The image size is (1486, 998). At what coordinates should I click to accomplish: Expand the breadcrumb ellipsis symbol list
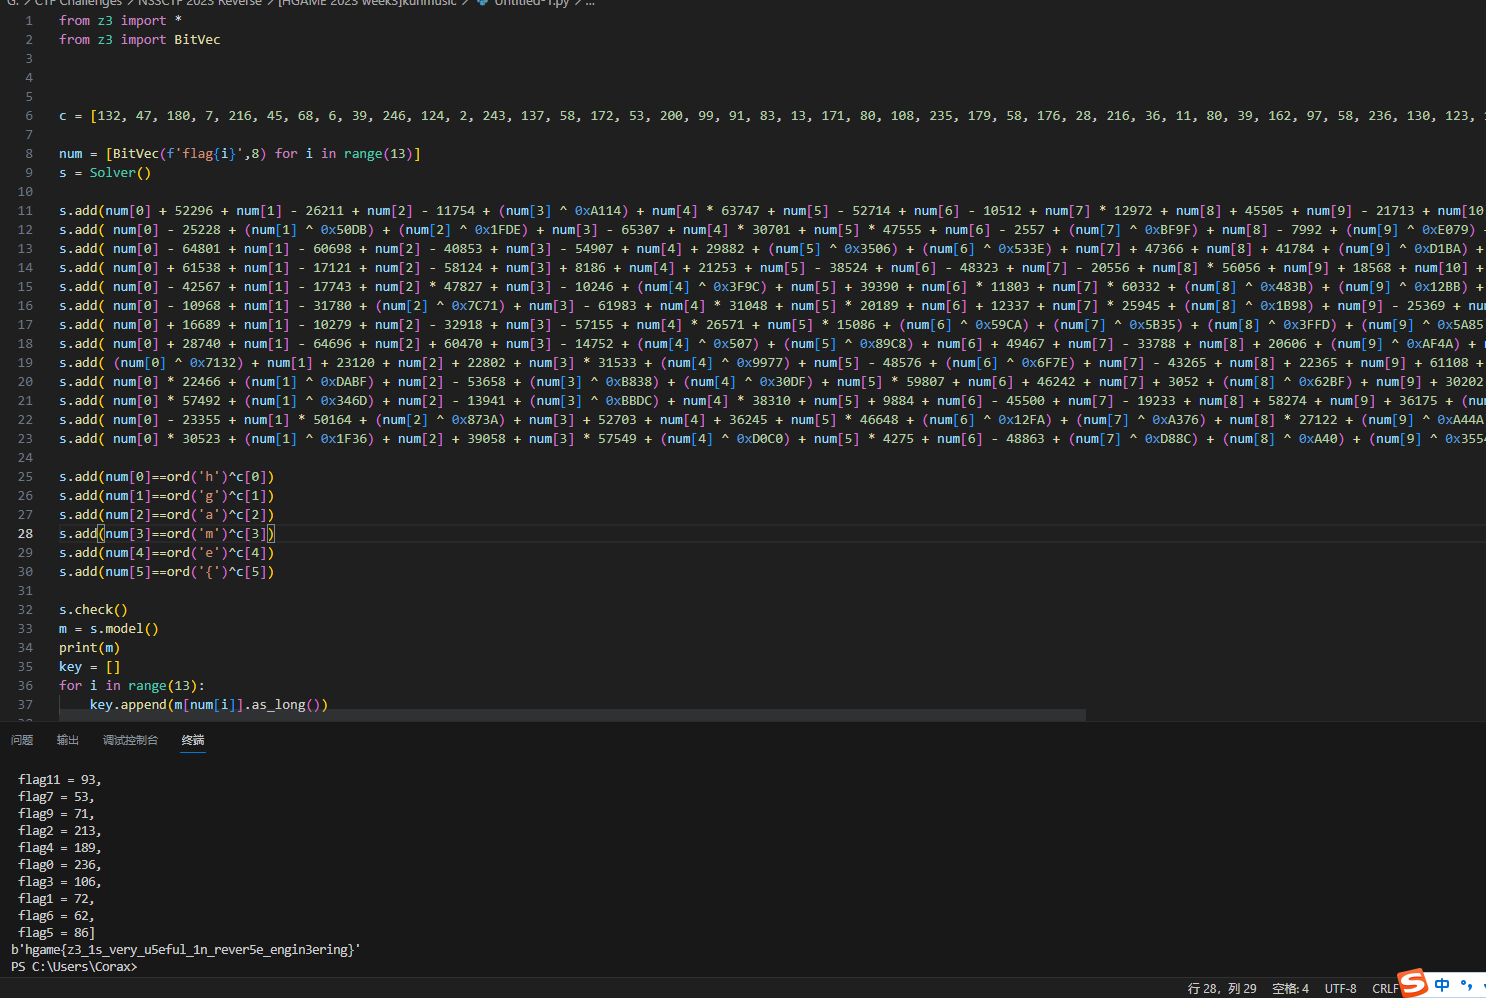pos(590,3)
